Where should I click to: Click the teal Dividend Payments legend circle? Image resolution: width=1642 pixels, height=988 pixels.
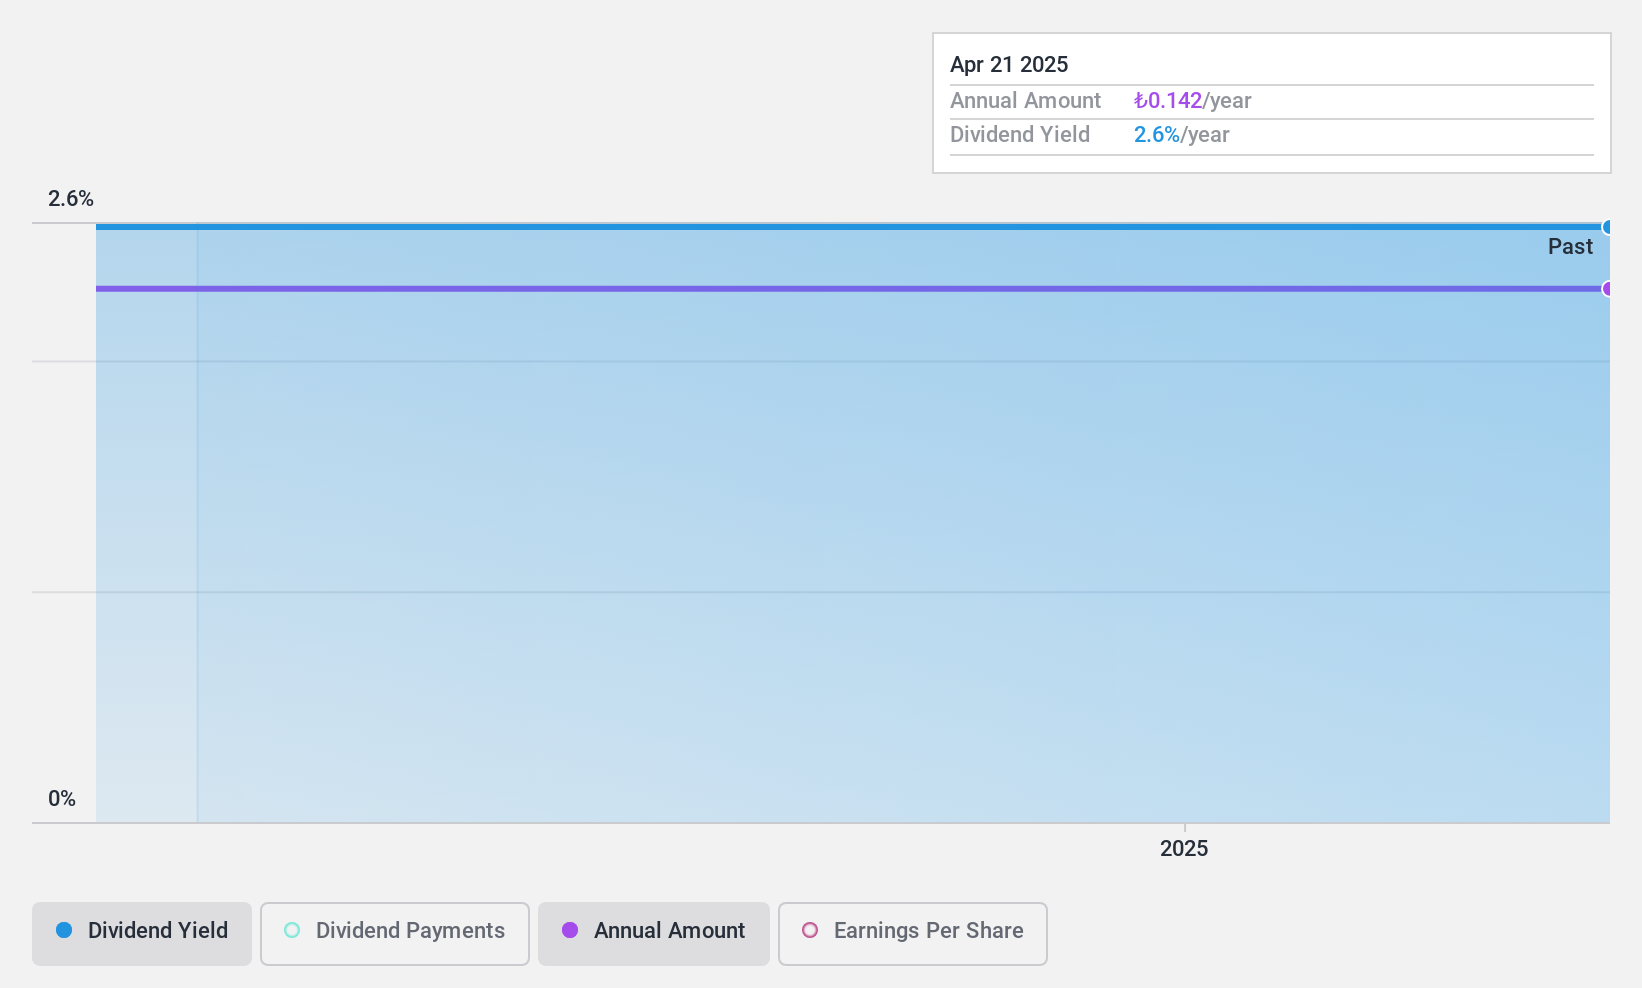coord(292,930)
